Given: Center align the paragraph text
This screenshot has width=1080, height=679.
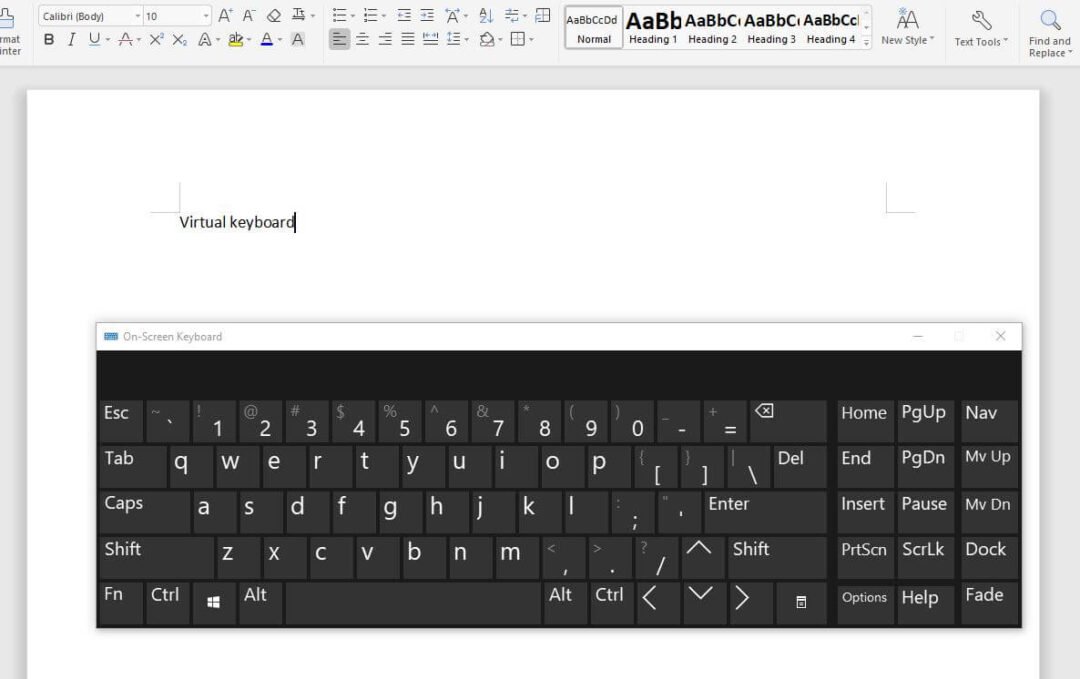Looking at the screenshot, I should tap(362, 39).
